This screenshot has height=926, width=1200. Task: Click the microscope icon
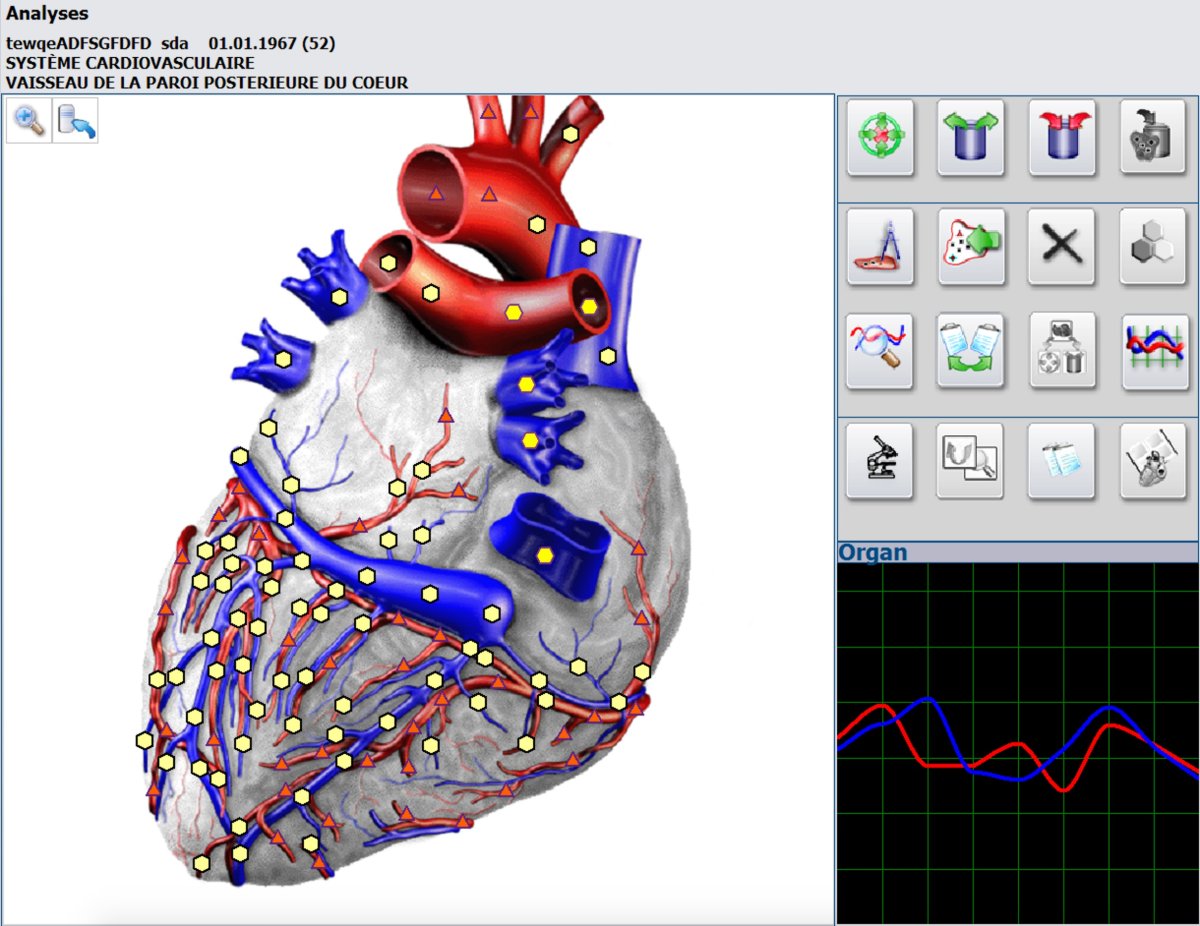[x=880, y=461]
